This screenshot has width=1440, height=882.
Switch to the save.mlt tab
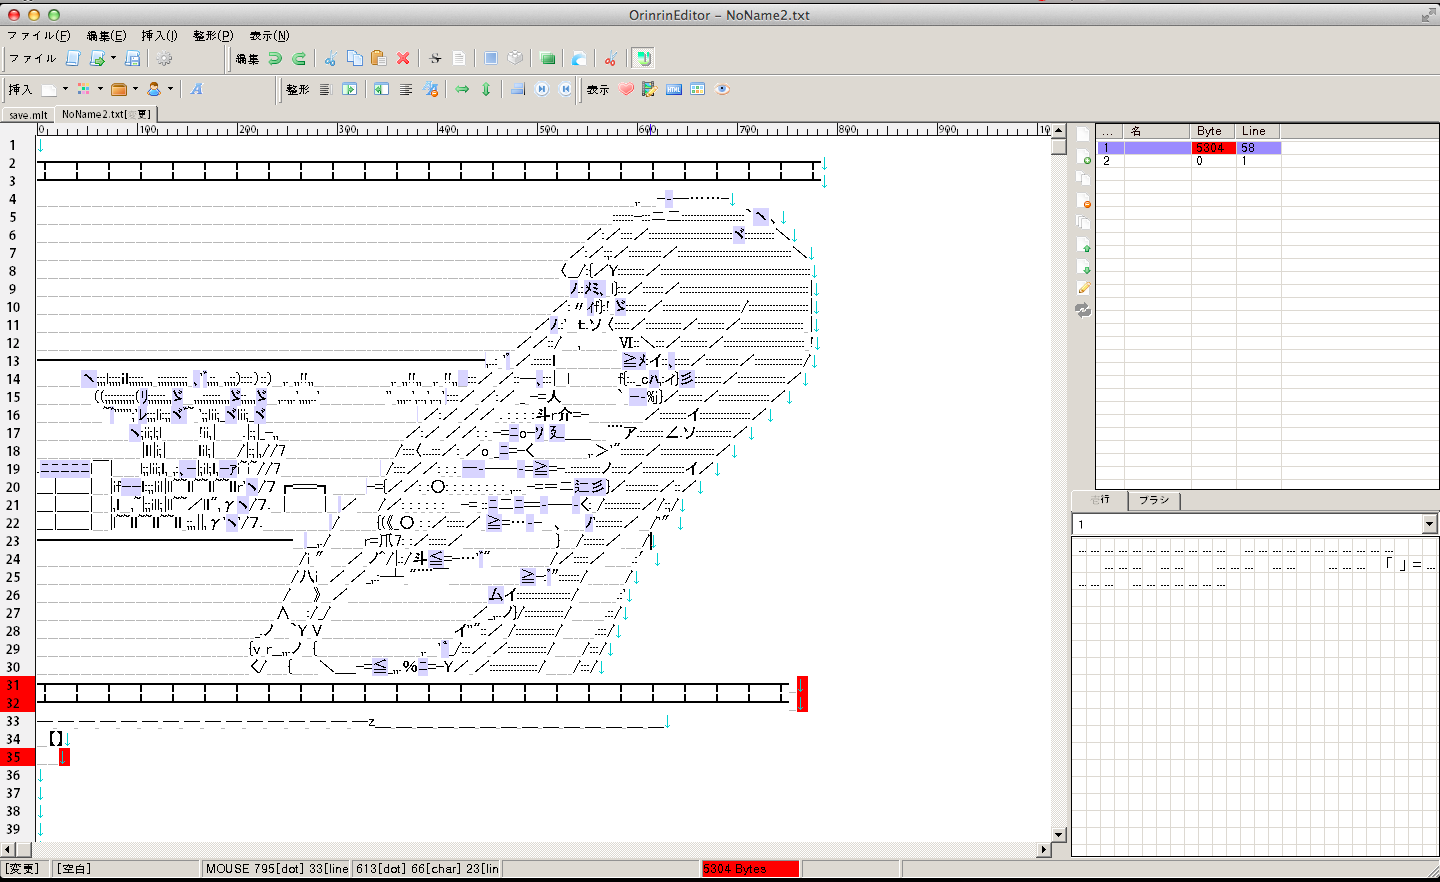pos(28,115)
